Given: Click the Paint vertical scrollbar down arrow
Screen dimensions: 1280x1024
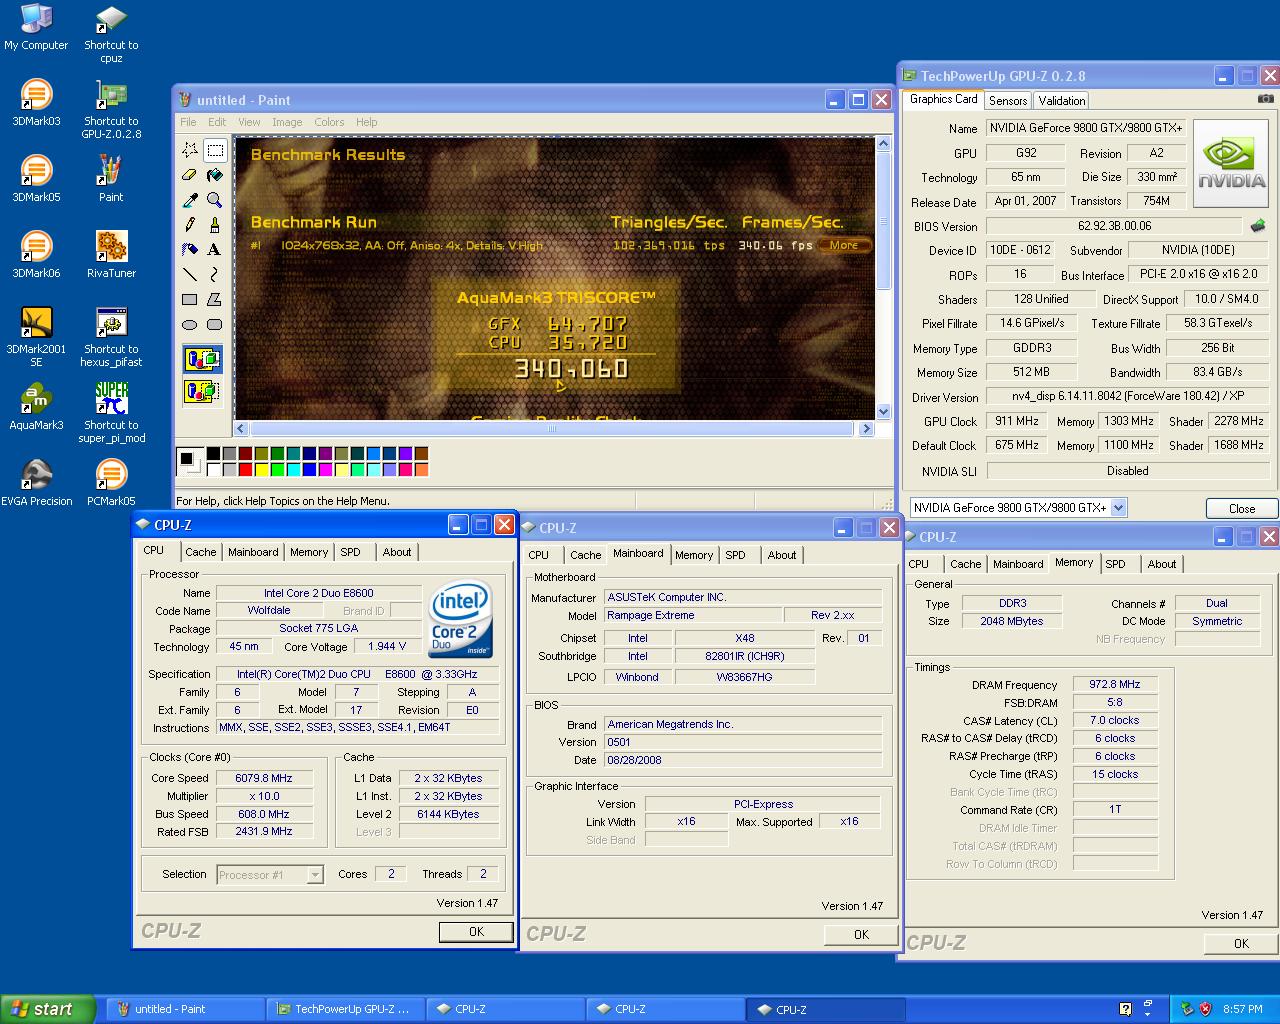Looking at the screenshot, I should [x=883, y=411].
